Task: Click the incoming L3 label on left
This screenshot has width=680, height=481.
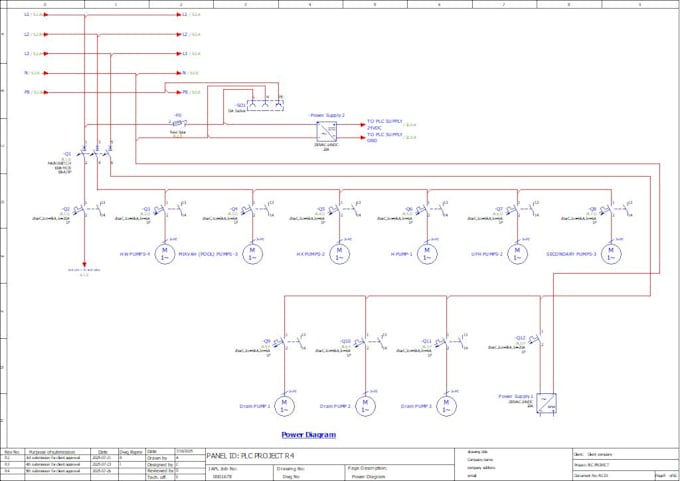Action: click(27, 53)
